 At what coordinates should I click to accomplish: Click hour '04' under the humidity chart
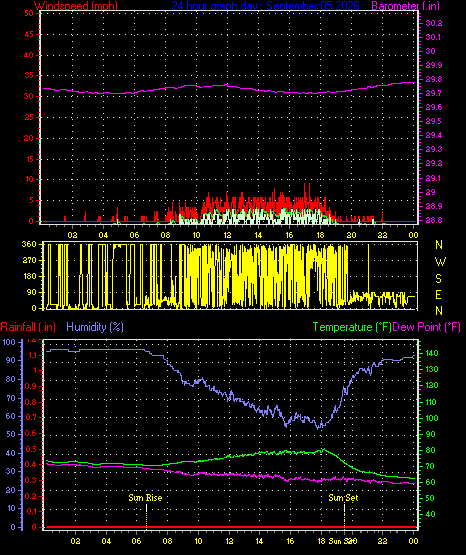click(x=106, y=541)
